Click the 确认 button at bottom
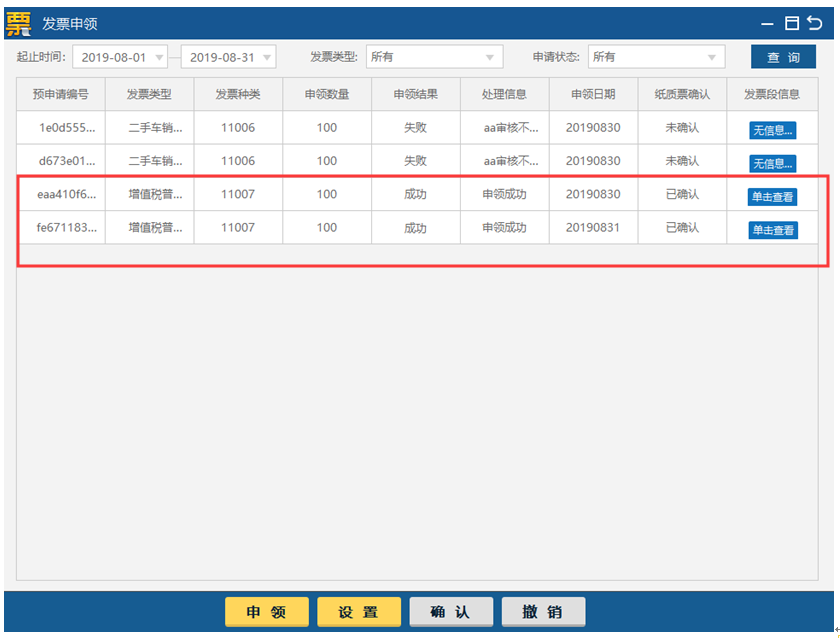The width and height of the screenshot is (840, 638). pyautogui.click(x=451, y=612)
